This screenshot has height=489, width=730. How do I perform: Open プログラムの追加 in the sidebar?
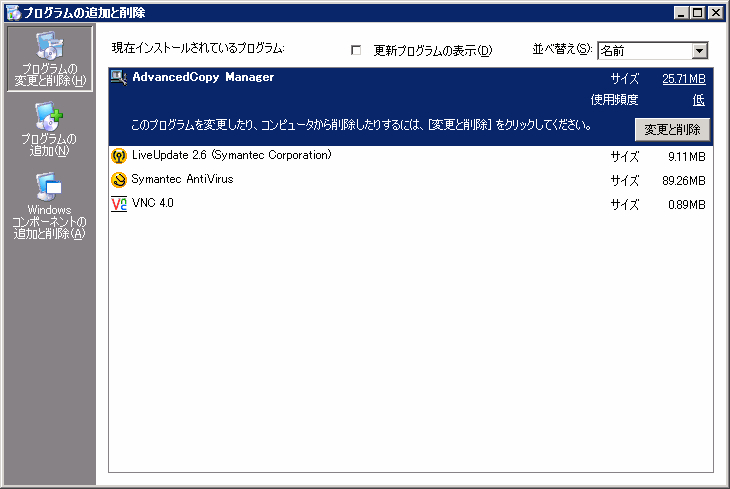49,129
